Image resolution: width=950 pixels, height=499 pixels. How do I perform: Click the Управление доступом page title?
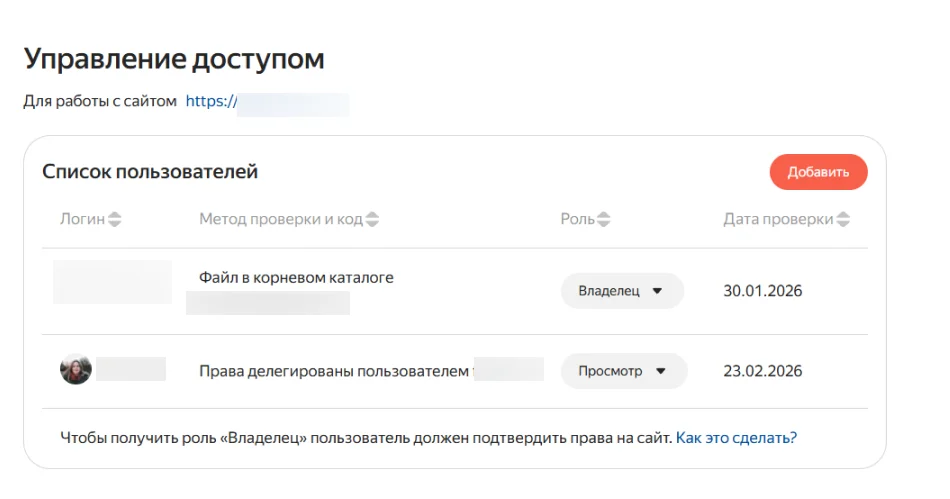(174, 59)
